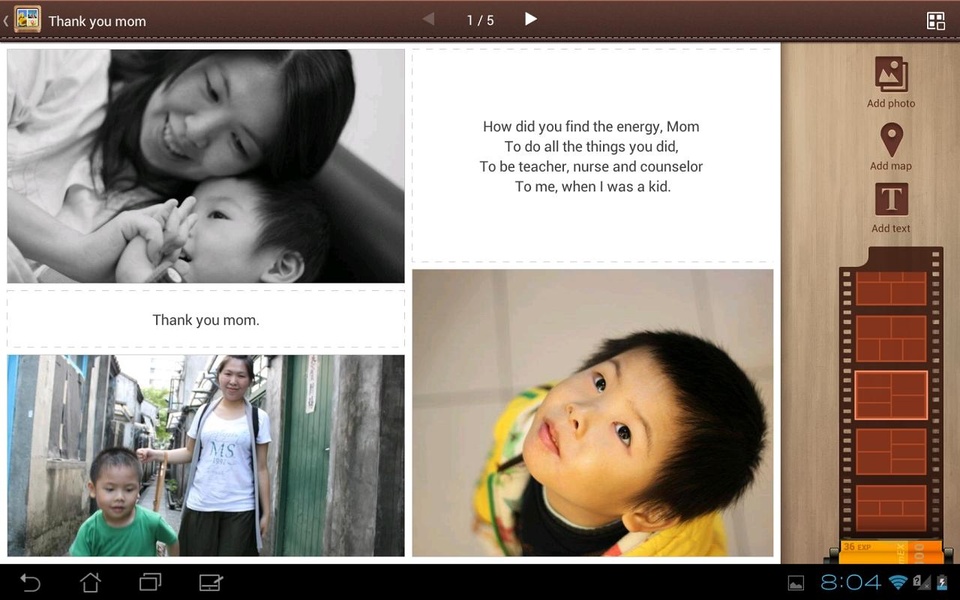
Task: Tap the gallery notification icon in status bar
Action: click(796, 582)
